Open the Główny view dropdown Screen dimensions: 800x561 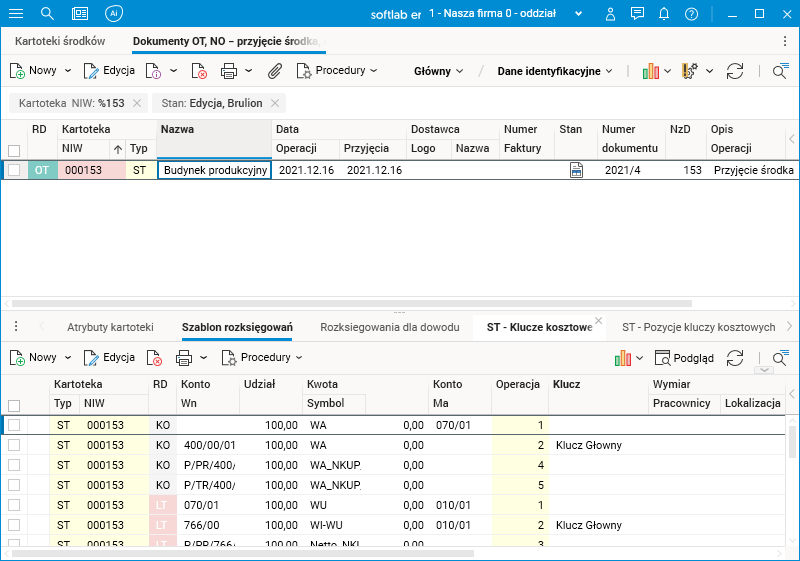click(x=439, y=71)
